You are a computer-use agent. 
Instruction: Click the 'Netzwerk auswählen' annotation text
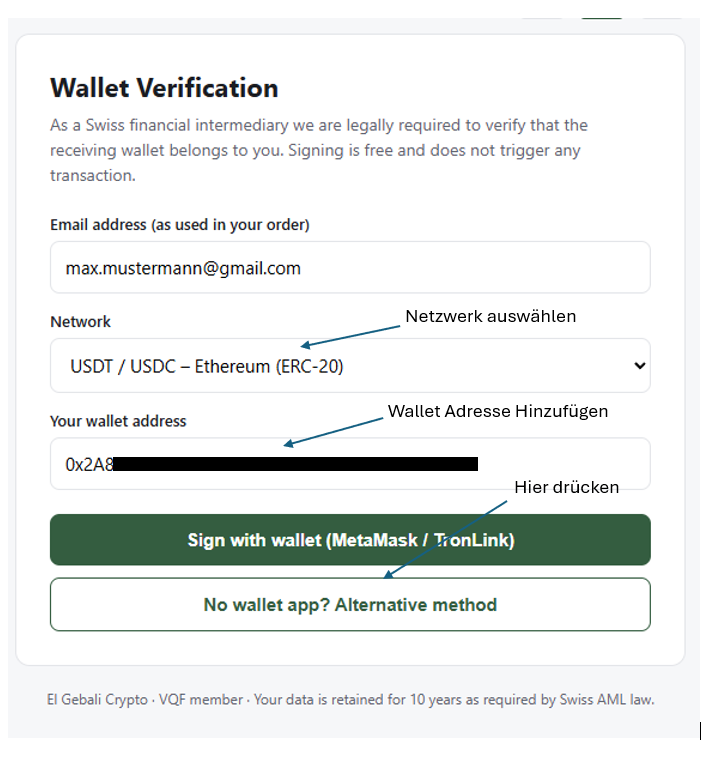pos(491,316)
